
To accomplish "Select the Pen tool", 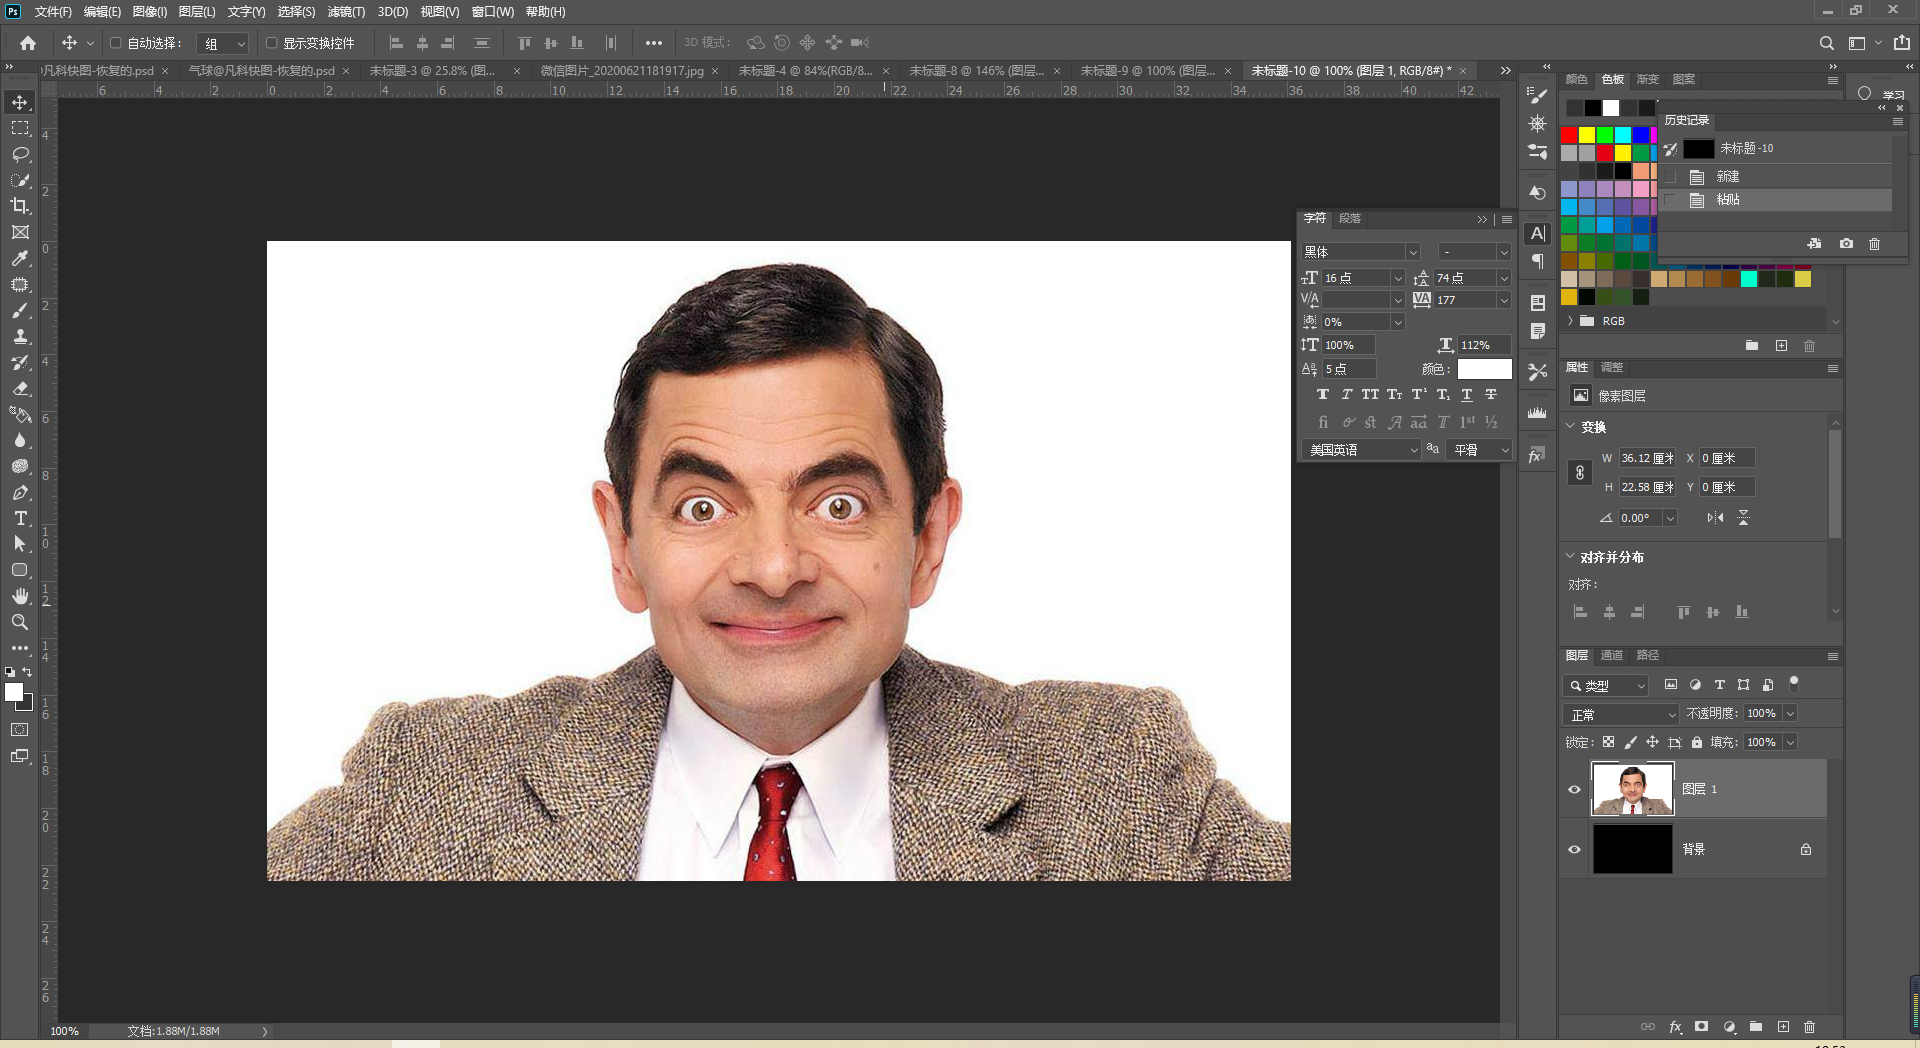I will coord(20,492).
